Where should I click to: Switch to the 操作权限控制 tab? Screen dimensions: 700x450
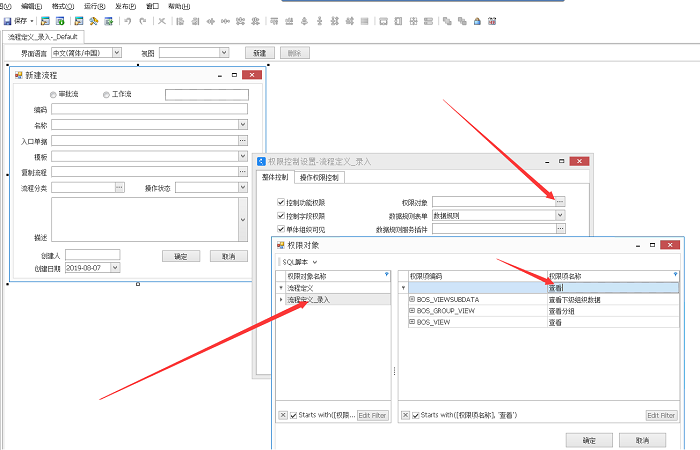coord(319,178)
